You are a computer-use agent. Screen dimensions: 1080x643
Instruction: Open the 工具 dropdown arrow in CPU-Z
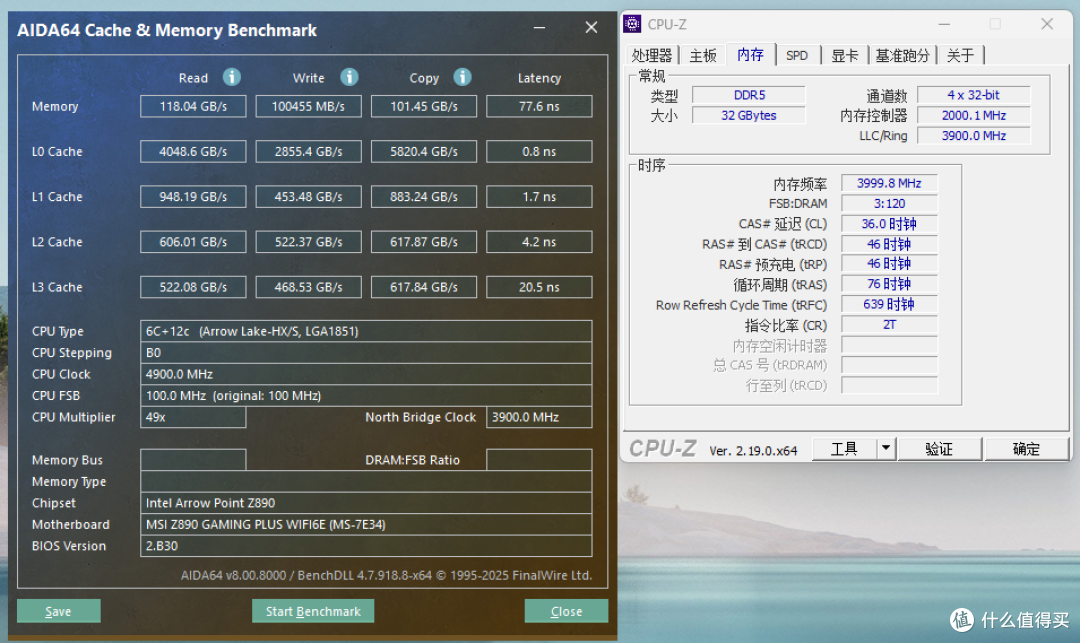click(x=886, y=449)
